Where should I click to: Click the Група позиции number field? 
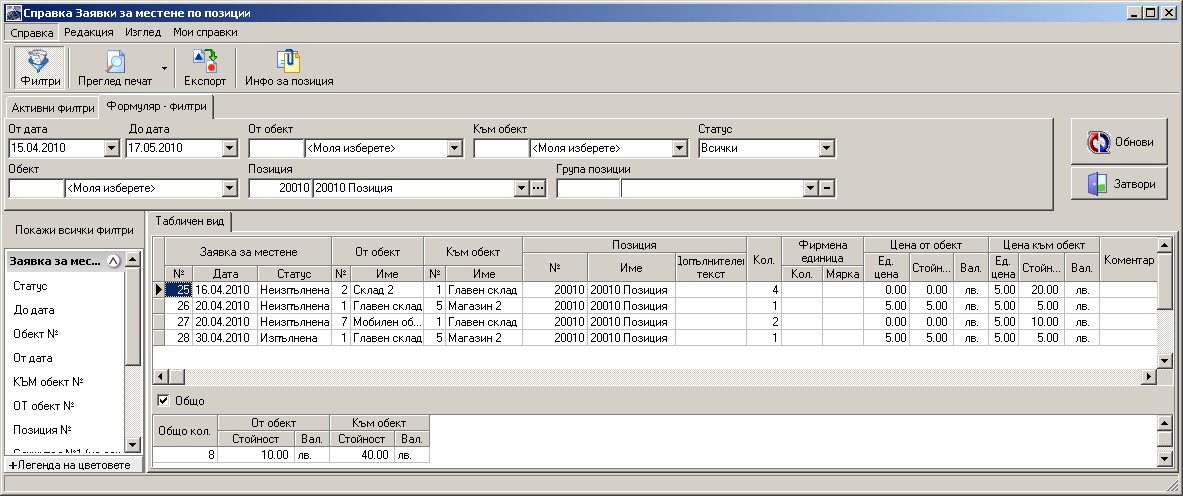(588, 188)
